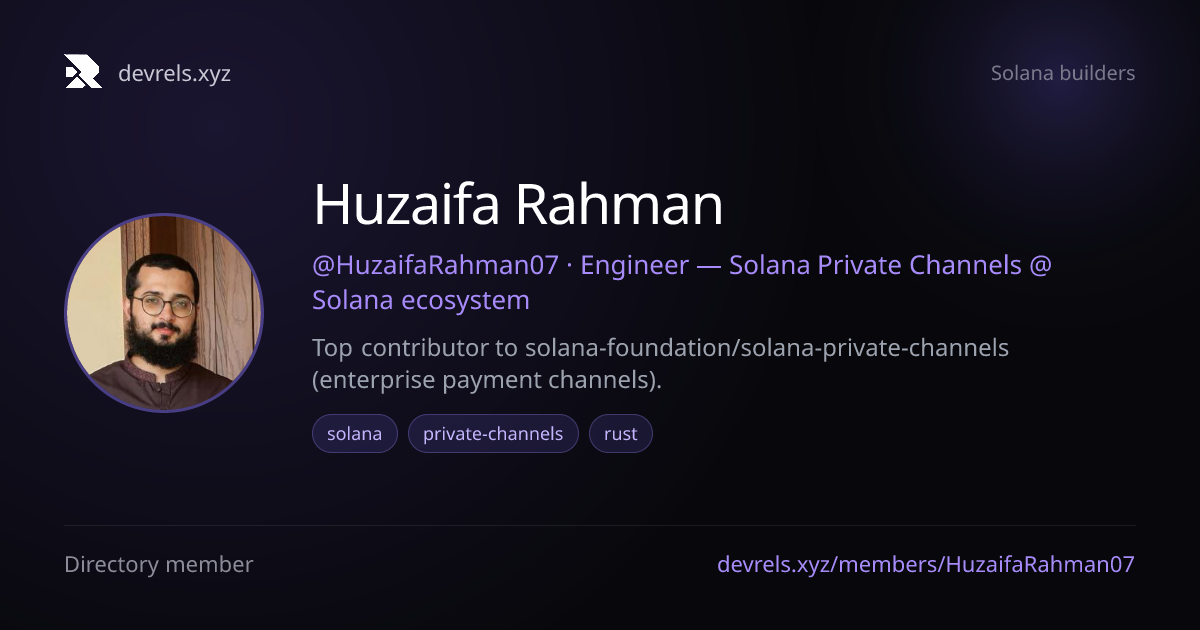
Task: Select the private-channels tag chip
Action: (493, 434)
